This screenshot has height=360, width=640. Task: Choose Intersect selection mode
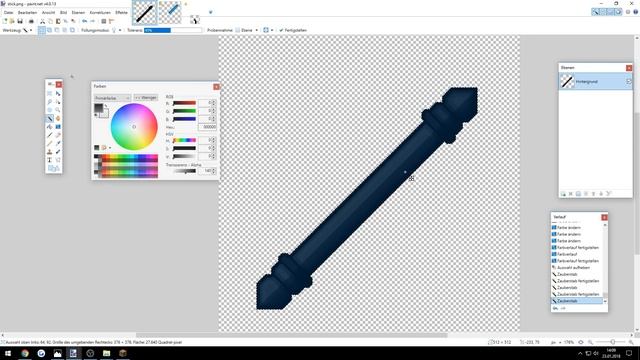coord(65,30)
